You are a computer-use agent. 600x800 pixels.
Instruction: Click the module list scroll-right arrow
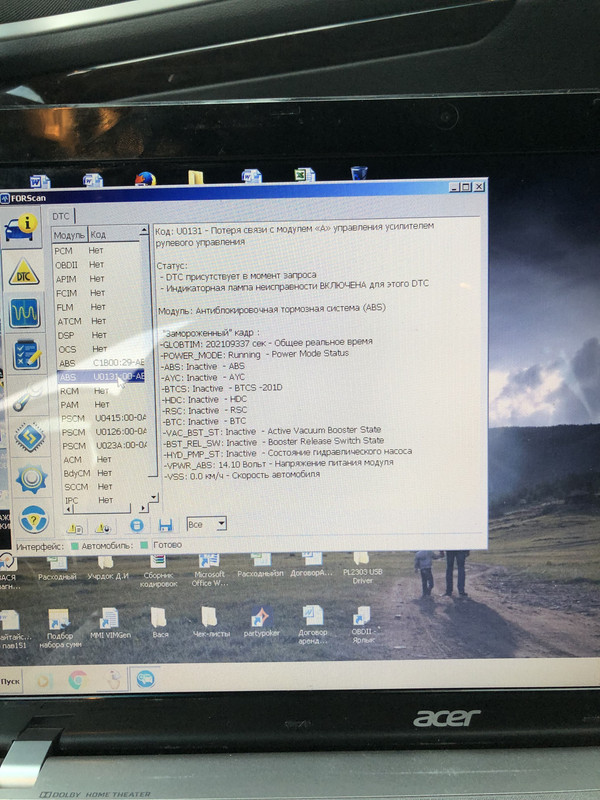(143, 508)
